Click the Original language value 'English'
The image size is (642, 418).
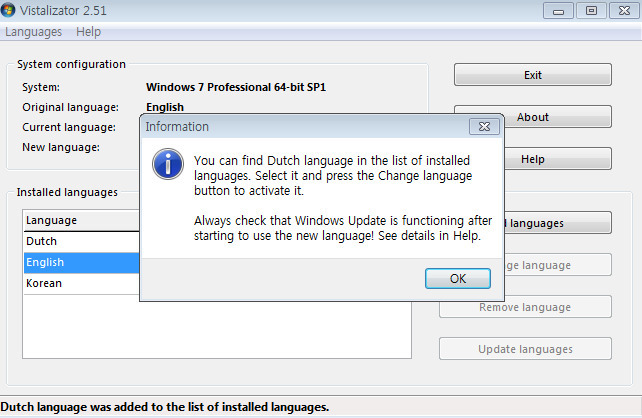[x=165, y=107]
